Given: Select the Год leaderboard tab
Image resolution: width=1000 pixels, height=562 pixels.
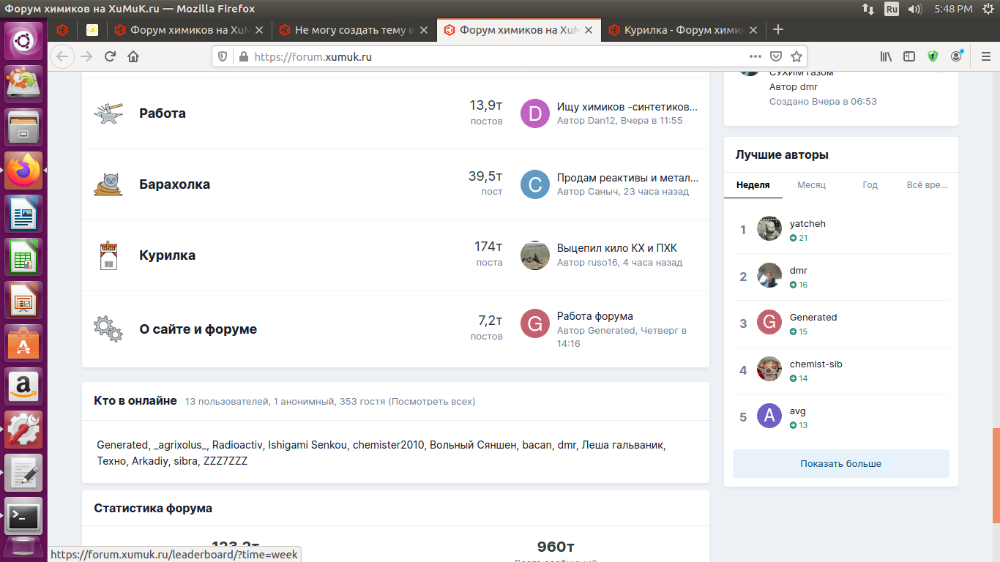Looking at the screenshot, I should (870, 185).
